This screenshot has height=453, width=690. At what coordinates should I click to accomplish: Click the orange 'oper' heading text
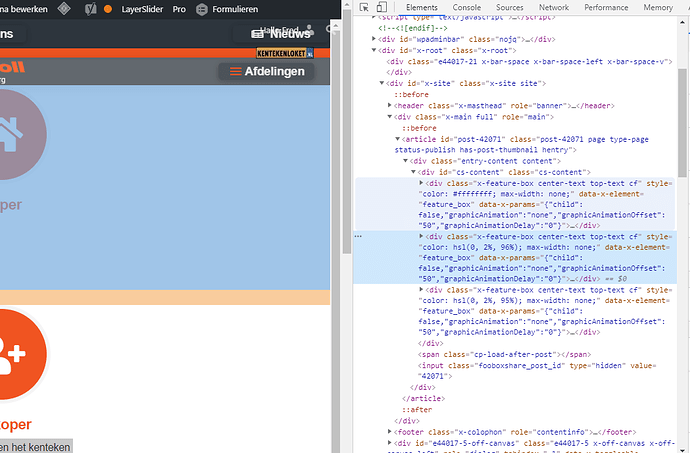(16, 424)
